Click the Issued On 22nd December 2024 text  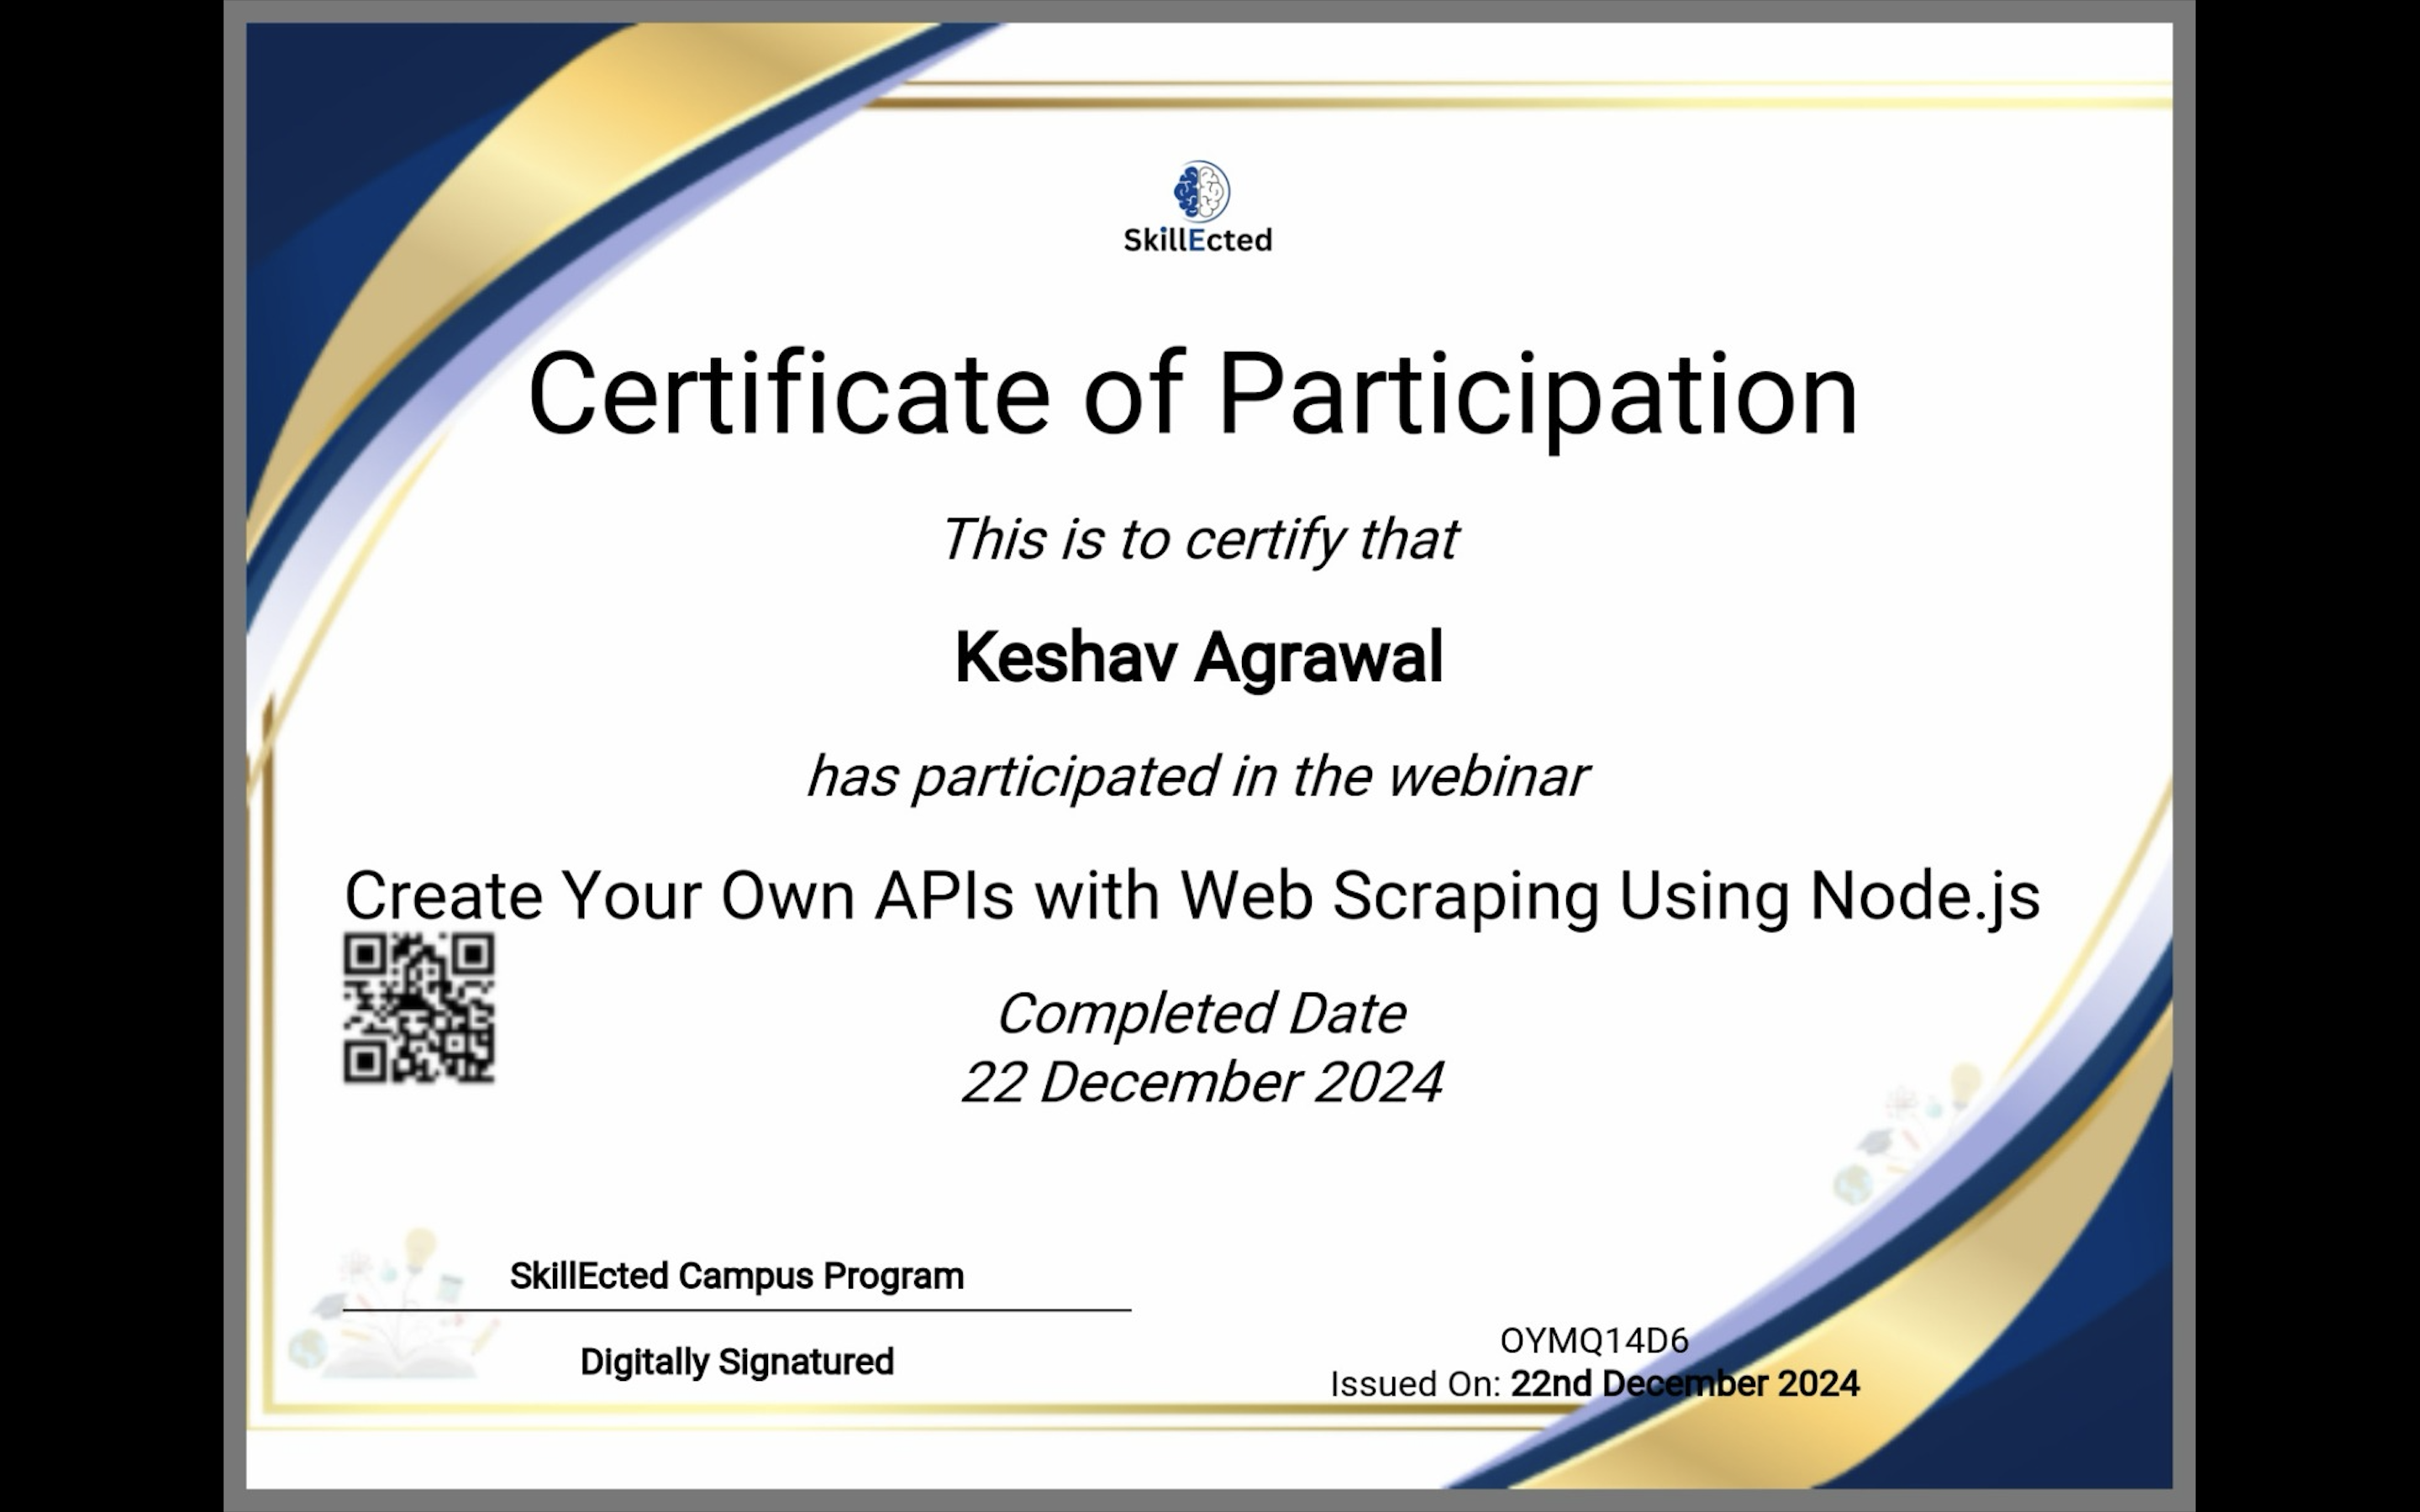click(1594, 1384)
